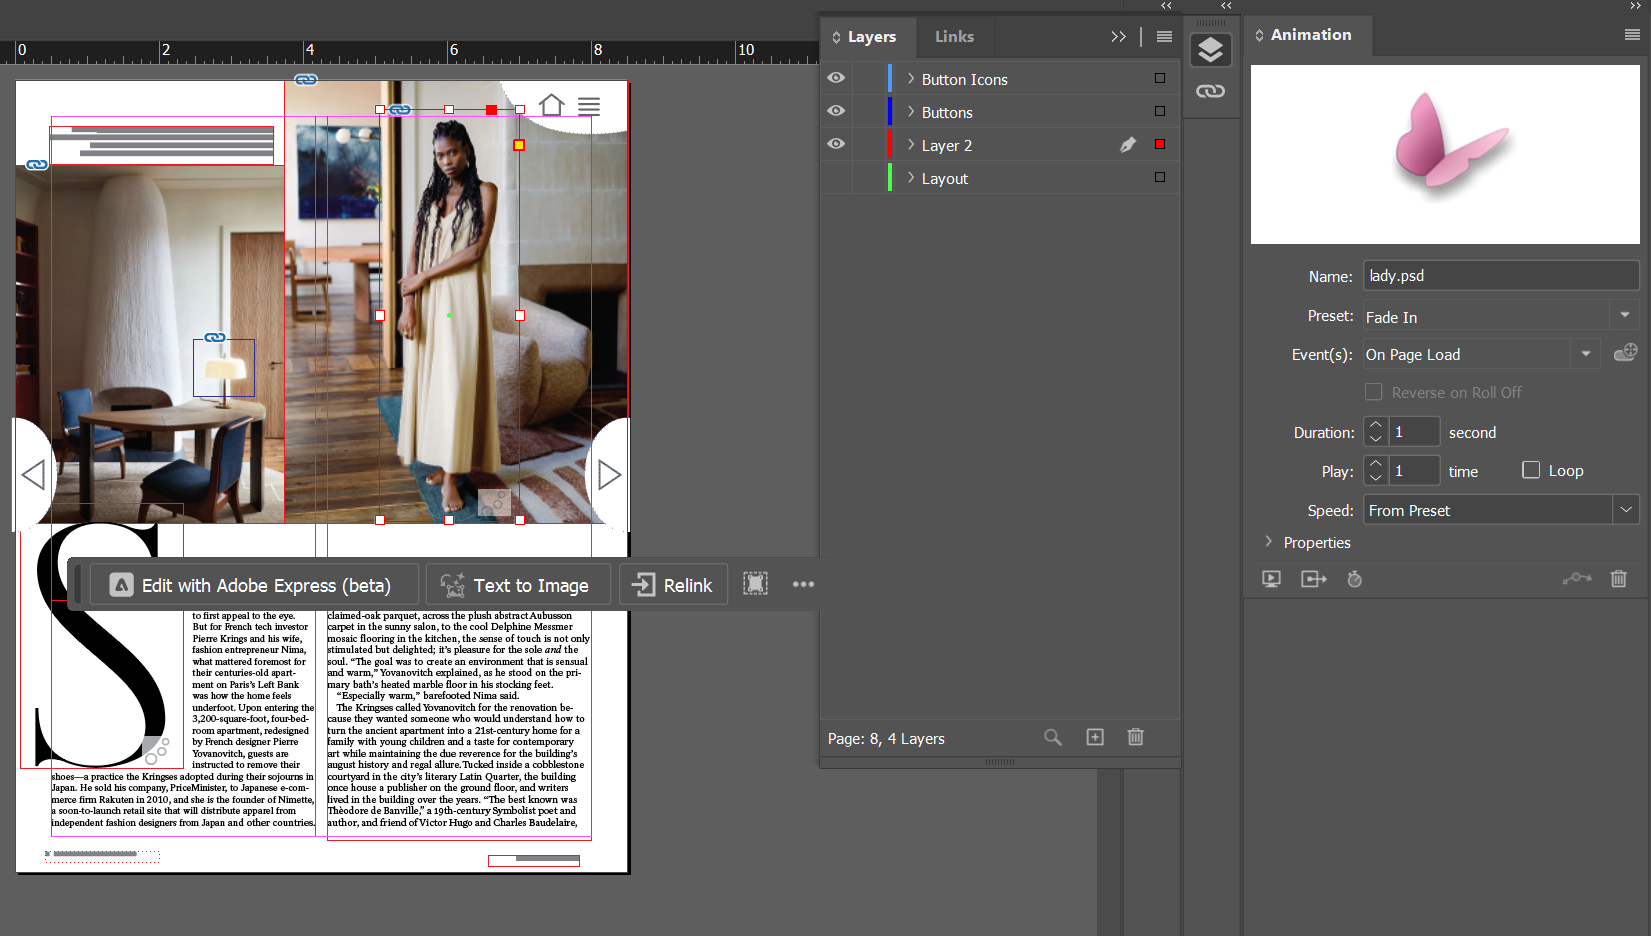This screenshot has height=936, width=1651.
Task: Click the Relink button
Action: [673, 584]
